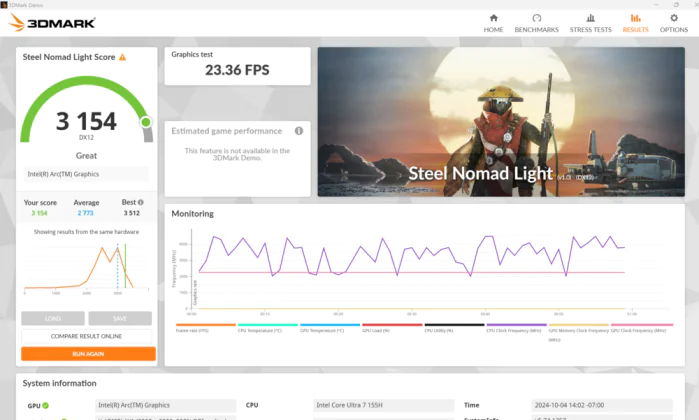Click the Steel Nomad Light banner image
This screenshot has width=699, height=420.
(x=501, y=122)
